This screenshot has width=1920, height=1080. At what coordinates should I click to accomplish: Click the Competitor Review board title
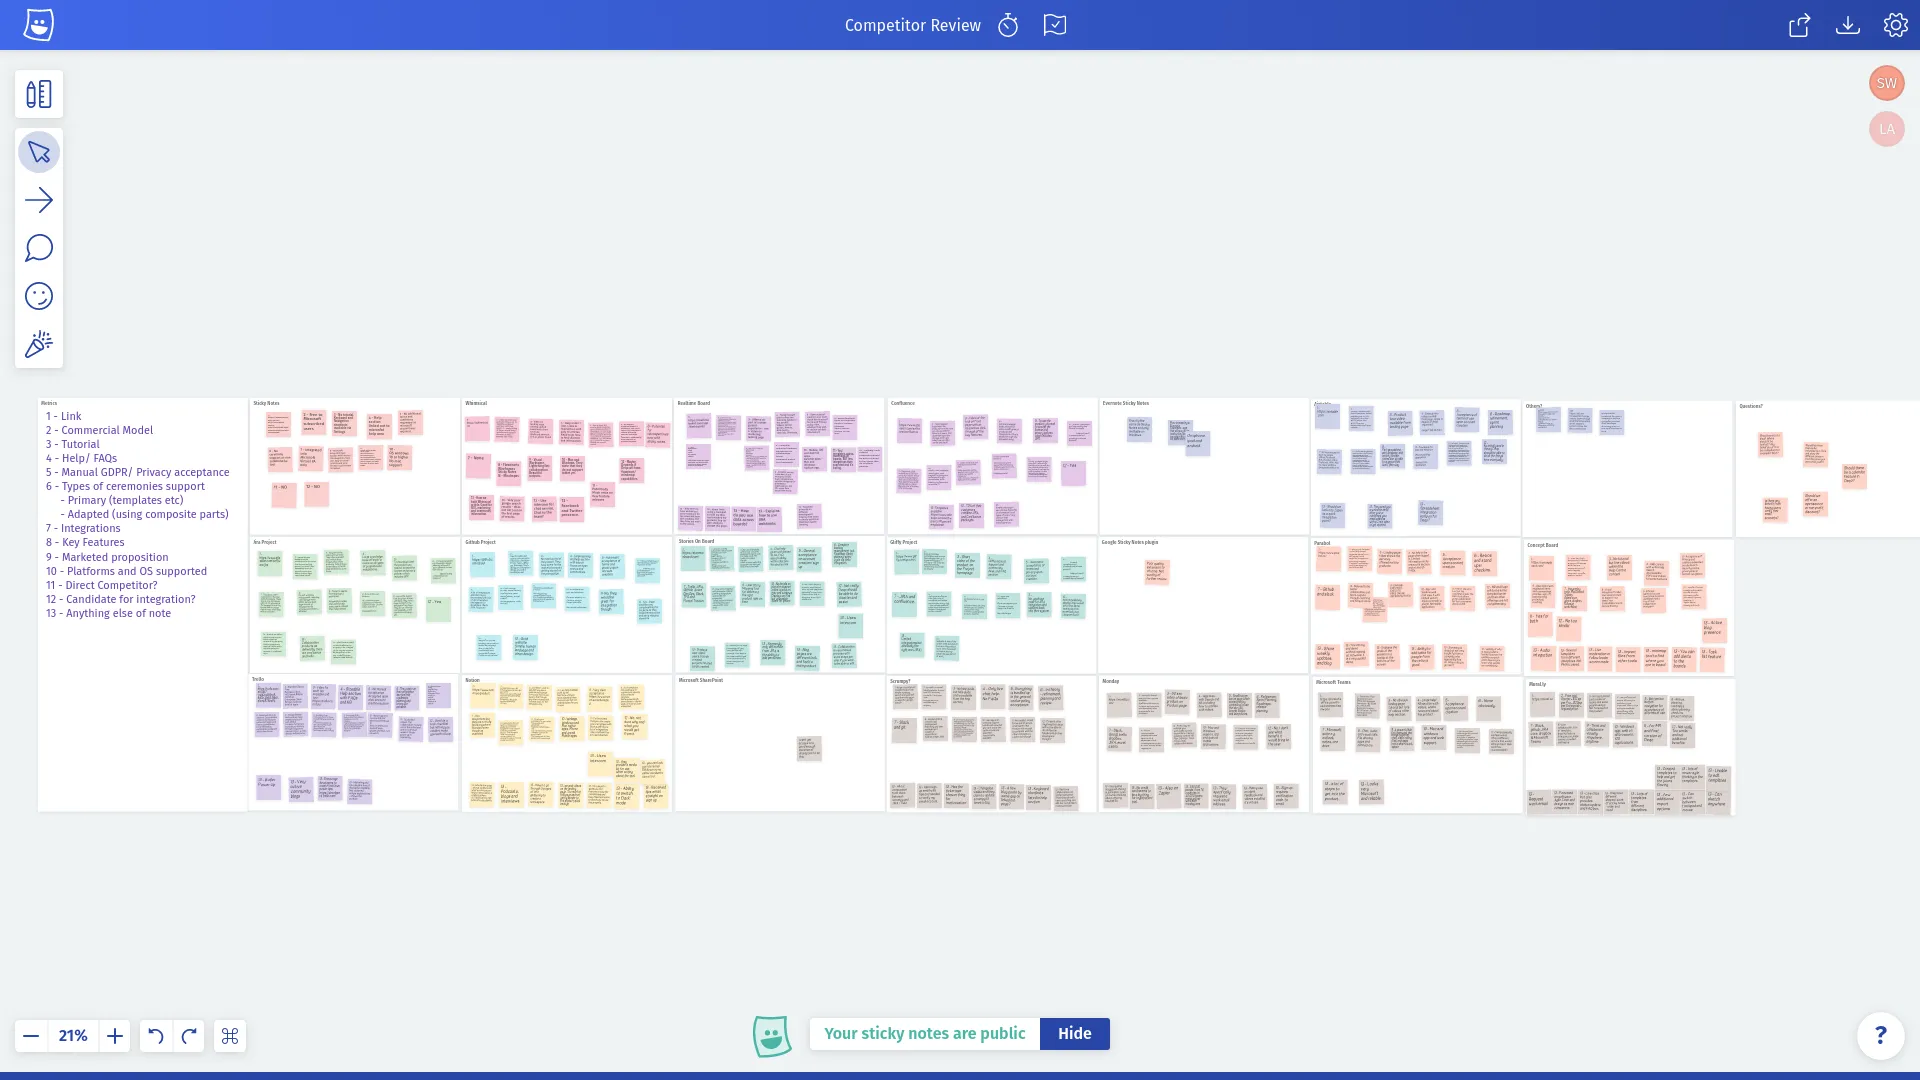click(x=913, y=25)
